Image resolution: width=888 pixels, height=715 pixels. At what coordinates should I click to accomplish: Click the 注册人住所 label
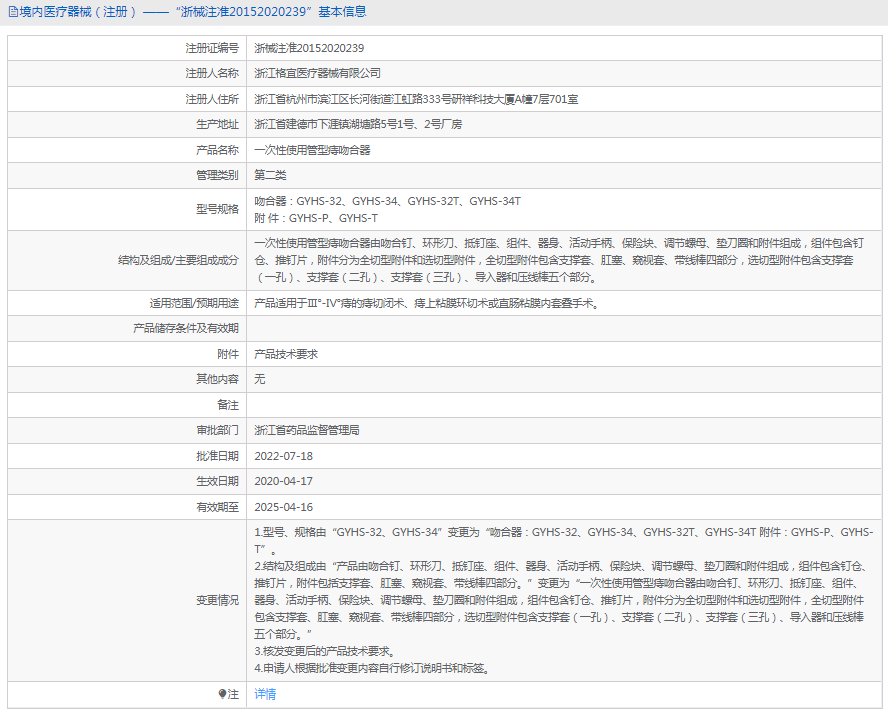212,99
